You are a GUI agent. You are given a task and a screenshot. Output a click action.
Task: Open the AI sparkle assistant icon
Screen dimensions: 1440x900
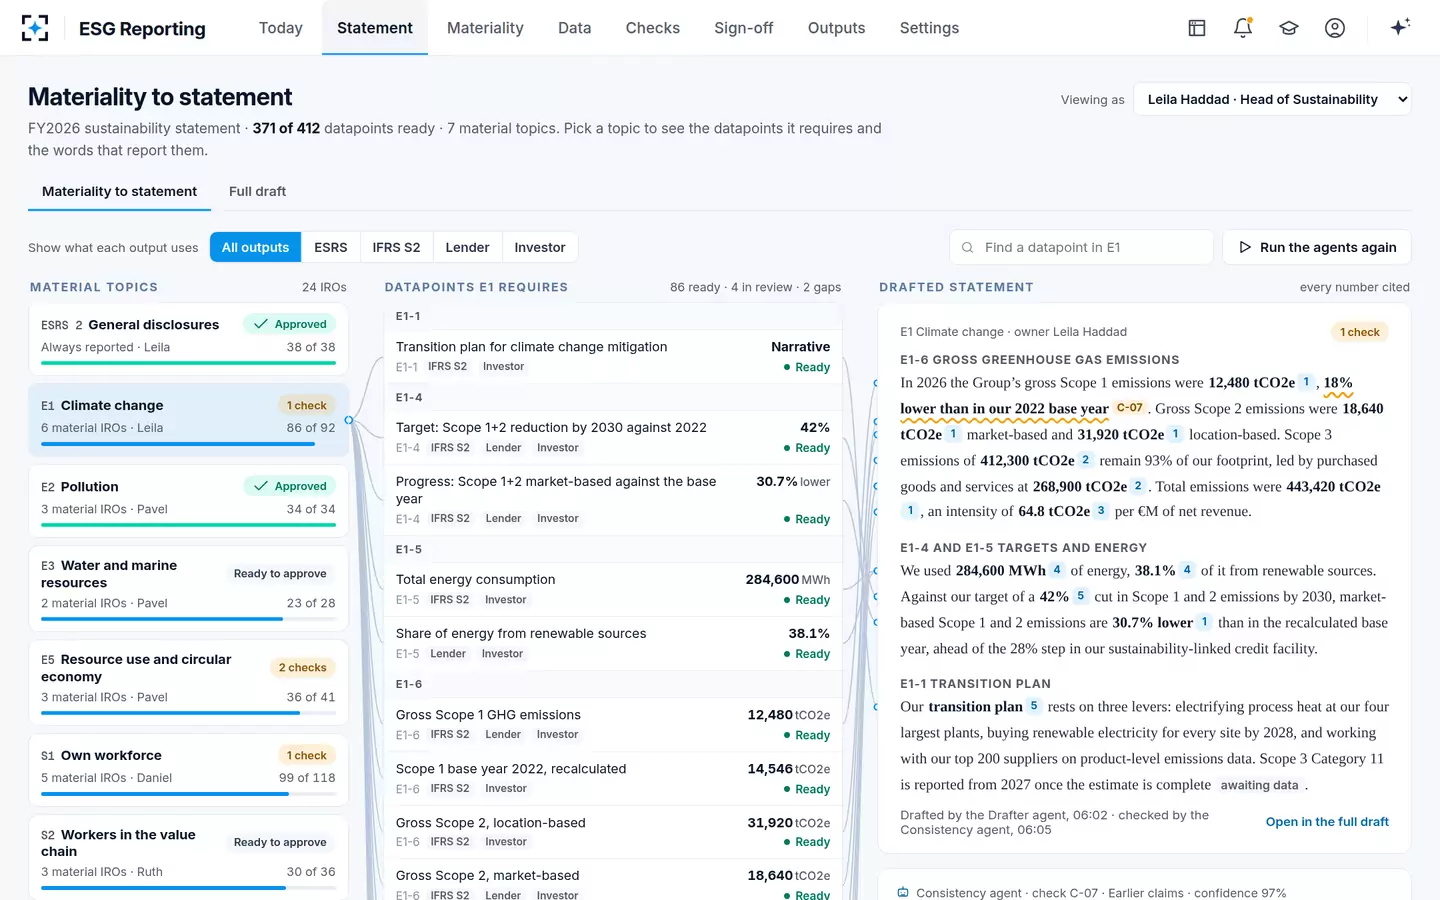(1400, 27)
